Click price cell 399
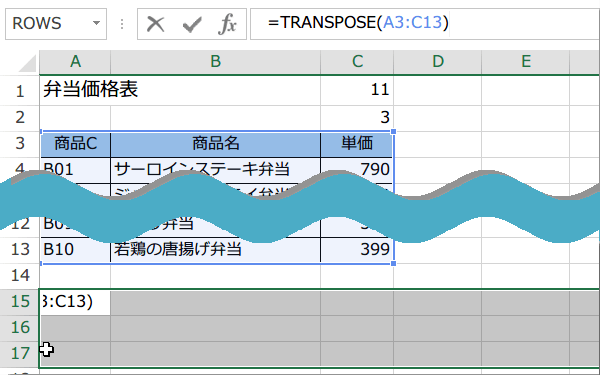Viewport: 600px width, 375px height. [357, 250]
